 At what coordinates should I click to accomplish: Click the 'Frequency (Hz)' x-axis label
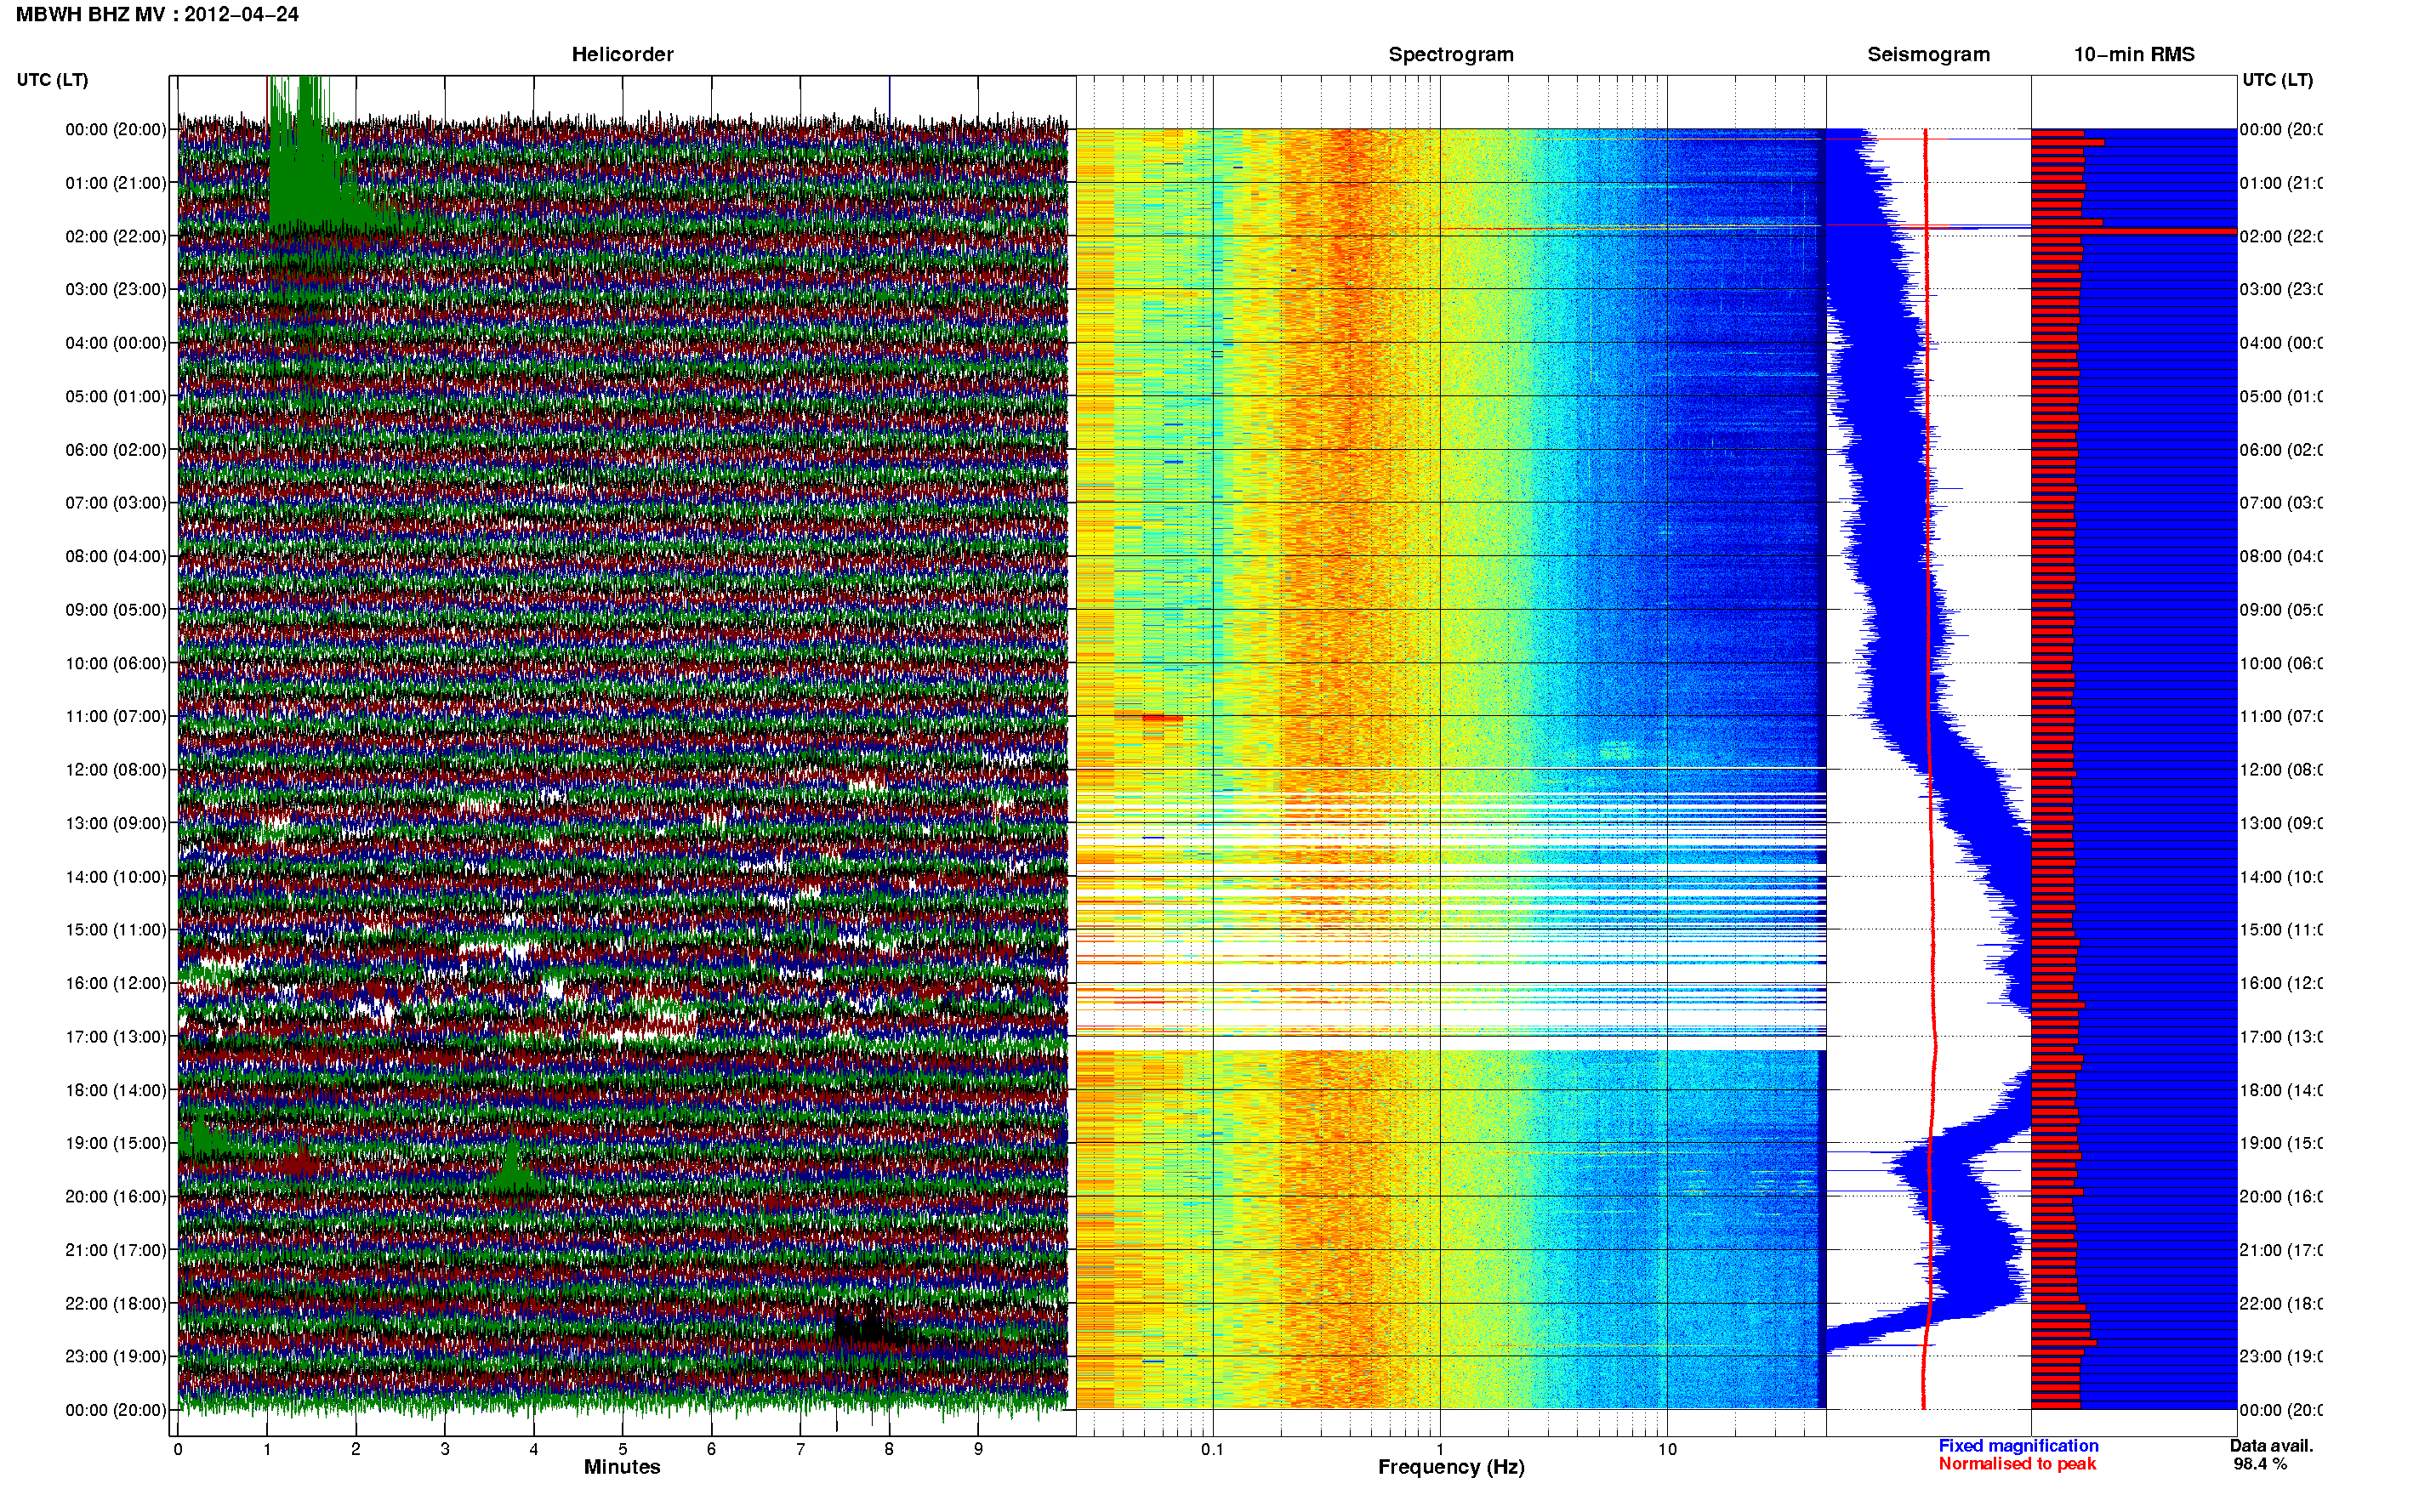click(x=1451, y=1468)
